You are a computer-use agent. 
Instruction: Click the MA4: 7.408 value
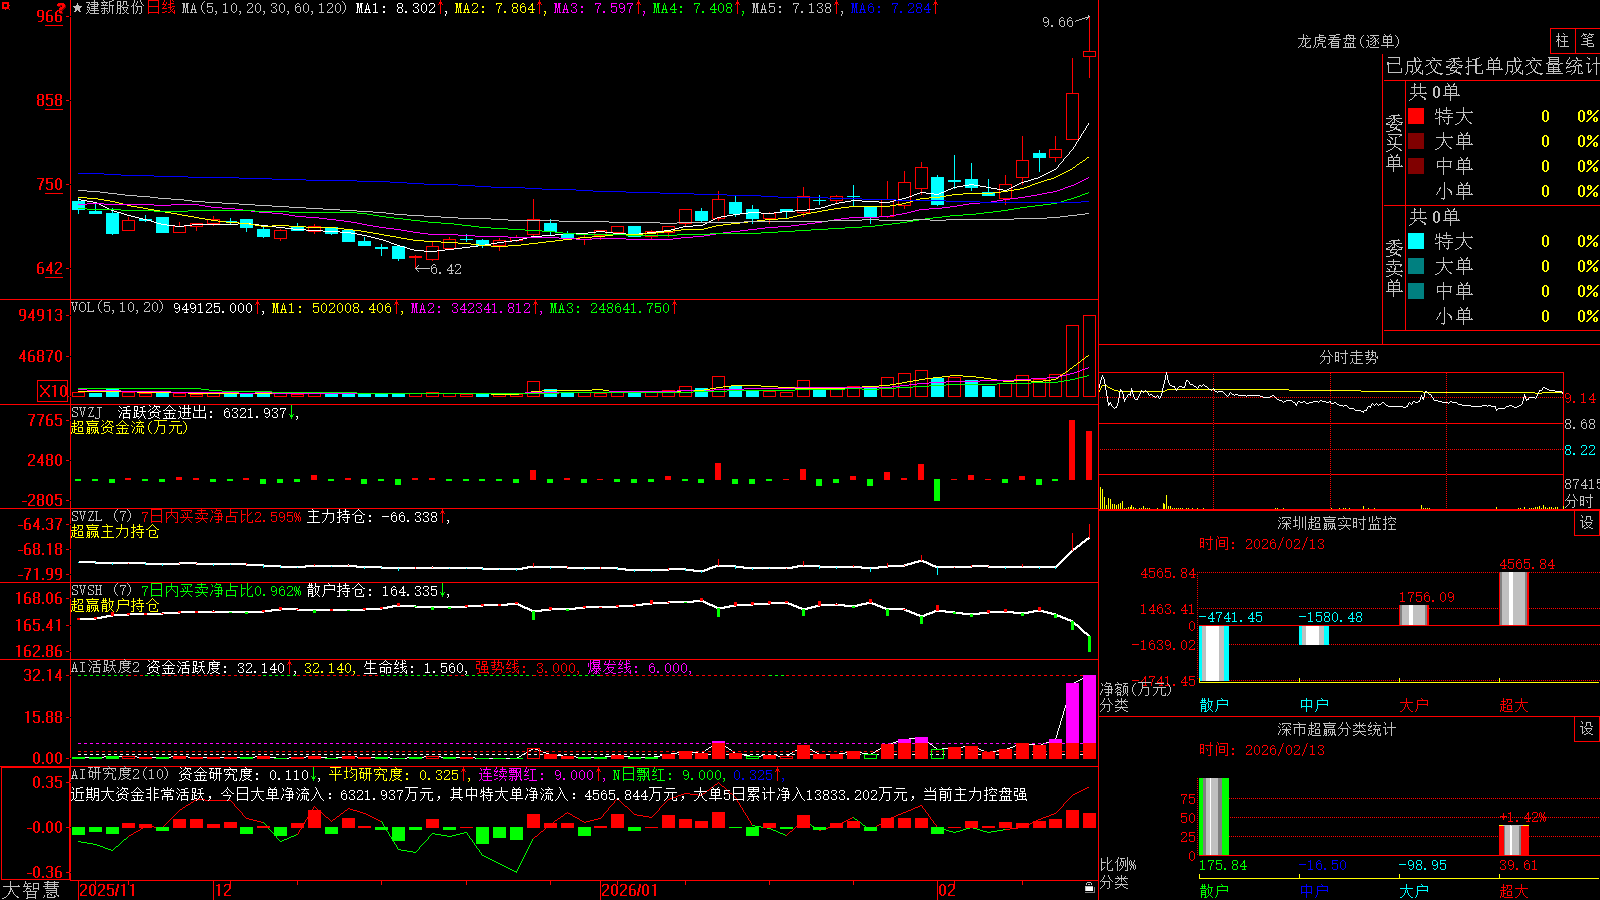(697, 8)
